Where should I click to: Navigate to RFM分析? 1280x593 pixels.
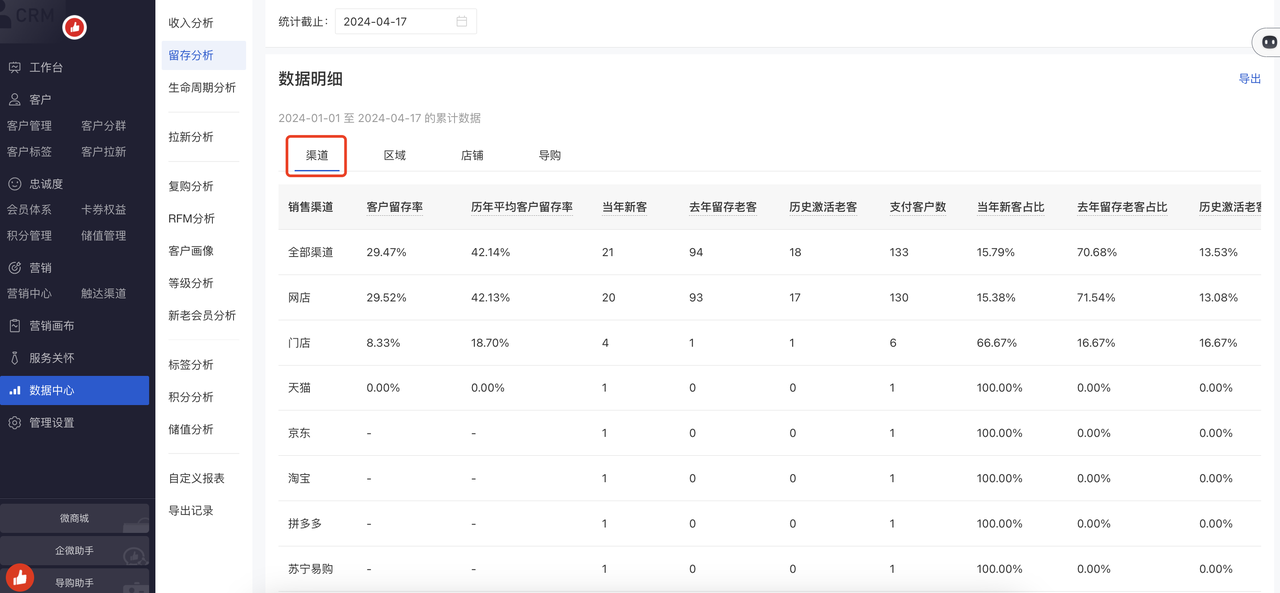pyautogui.click(x=191, y=219)
